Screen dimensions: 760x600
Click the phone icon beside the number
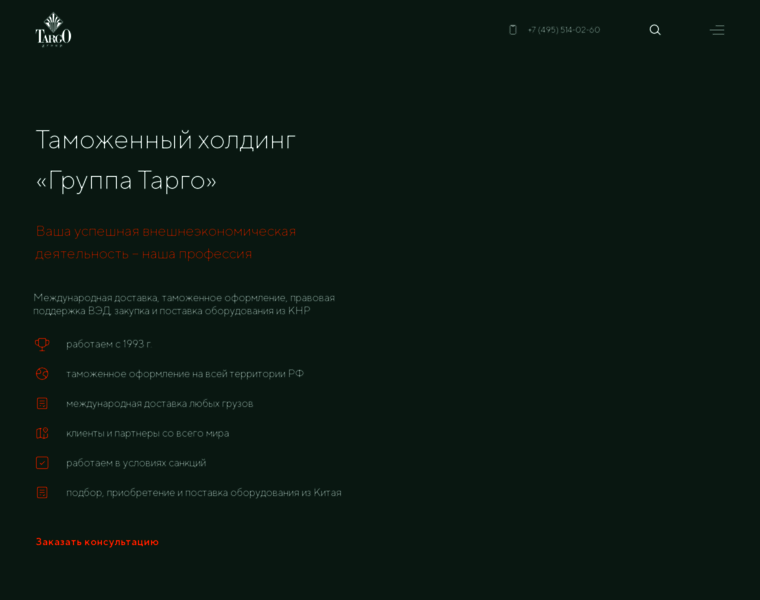(x=513, y=30)
